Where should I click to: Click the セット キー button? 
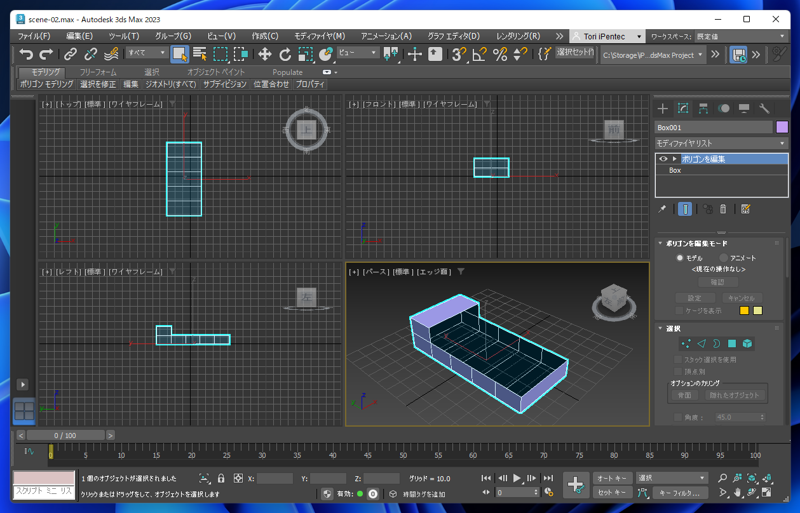pyautogui.click(x=612, y=493)
